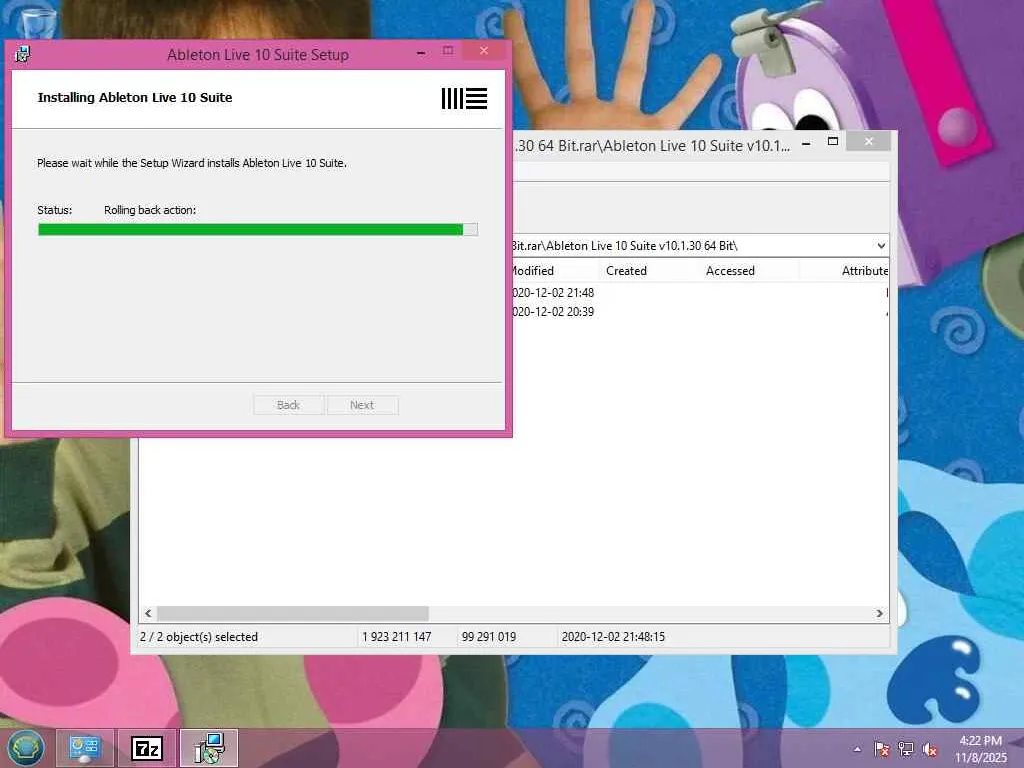
Task: Click right arrow of 7-Zip horizontal scrollbar
Action: point(879,613)
